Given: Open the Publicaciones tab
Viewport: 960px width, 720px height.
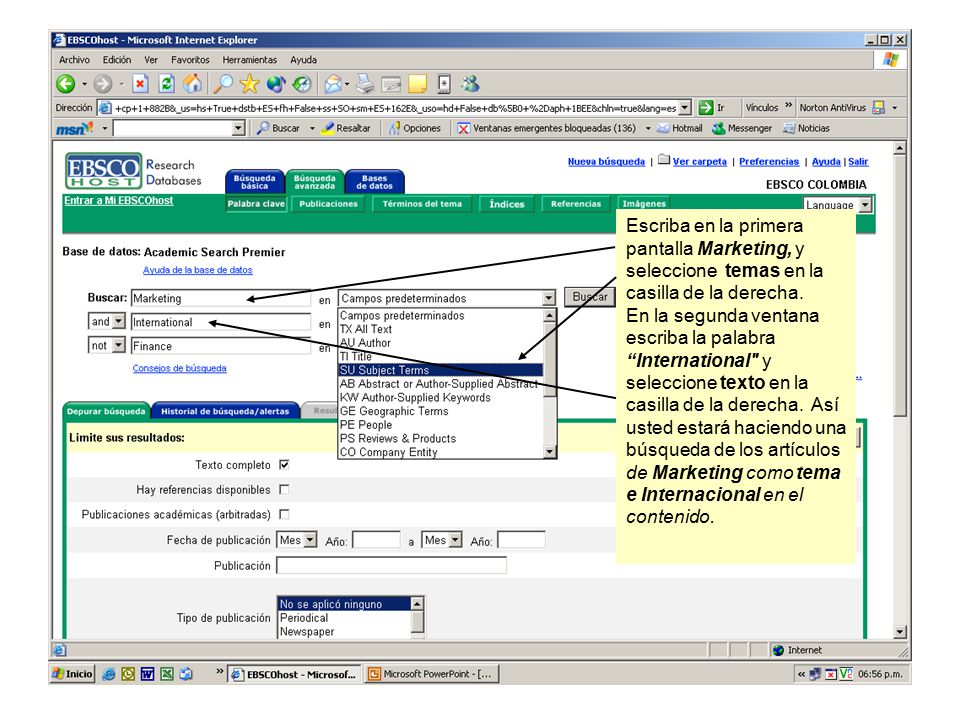Looking at the screenshot, I should coord(328,204).
